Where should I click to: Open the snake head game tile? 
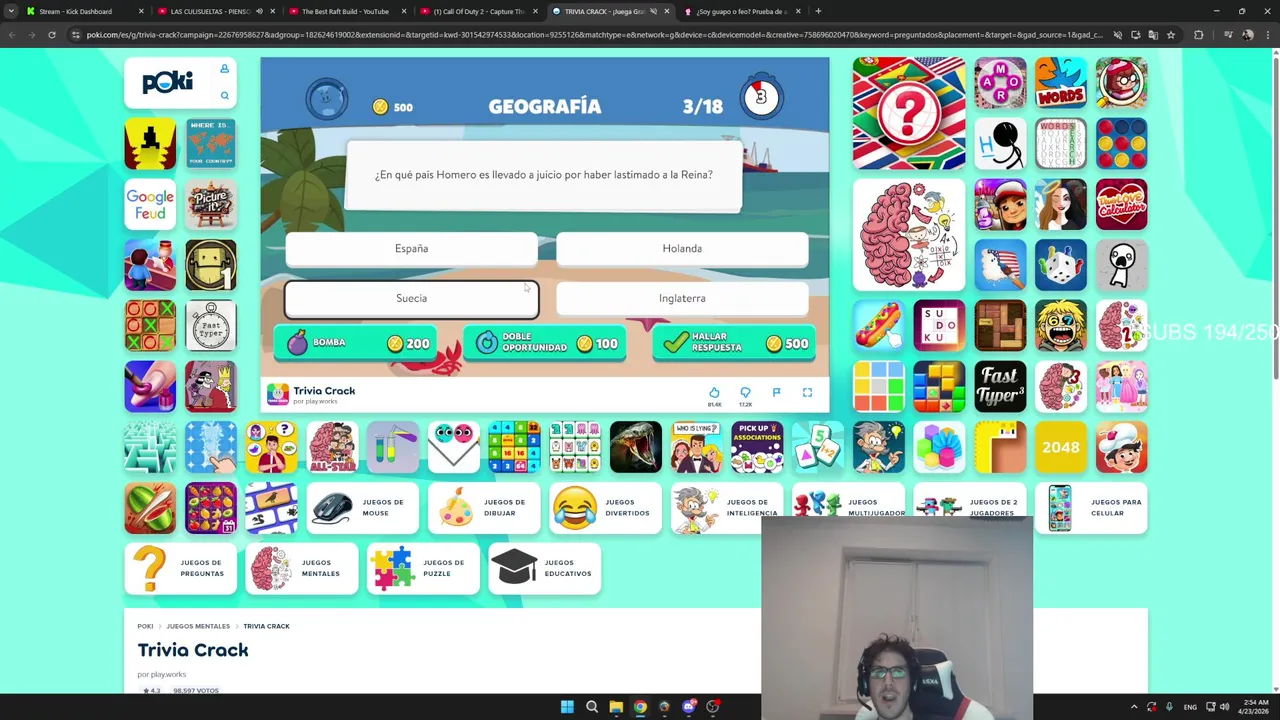pos(636,447)
